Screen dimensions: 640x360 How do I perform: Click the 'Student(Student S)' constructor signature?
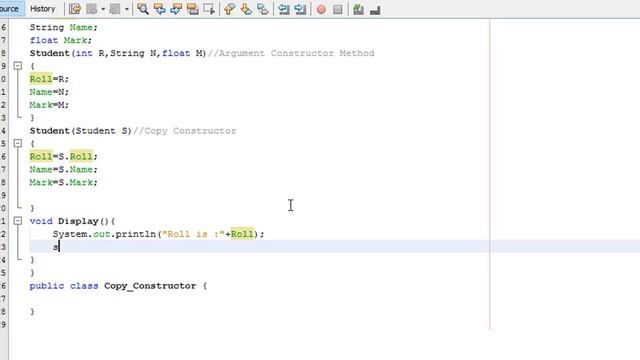(x=80, y=131)
